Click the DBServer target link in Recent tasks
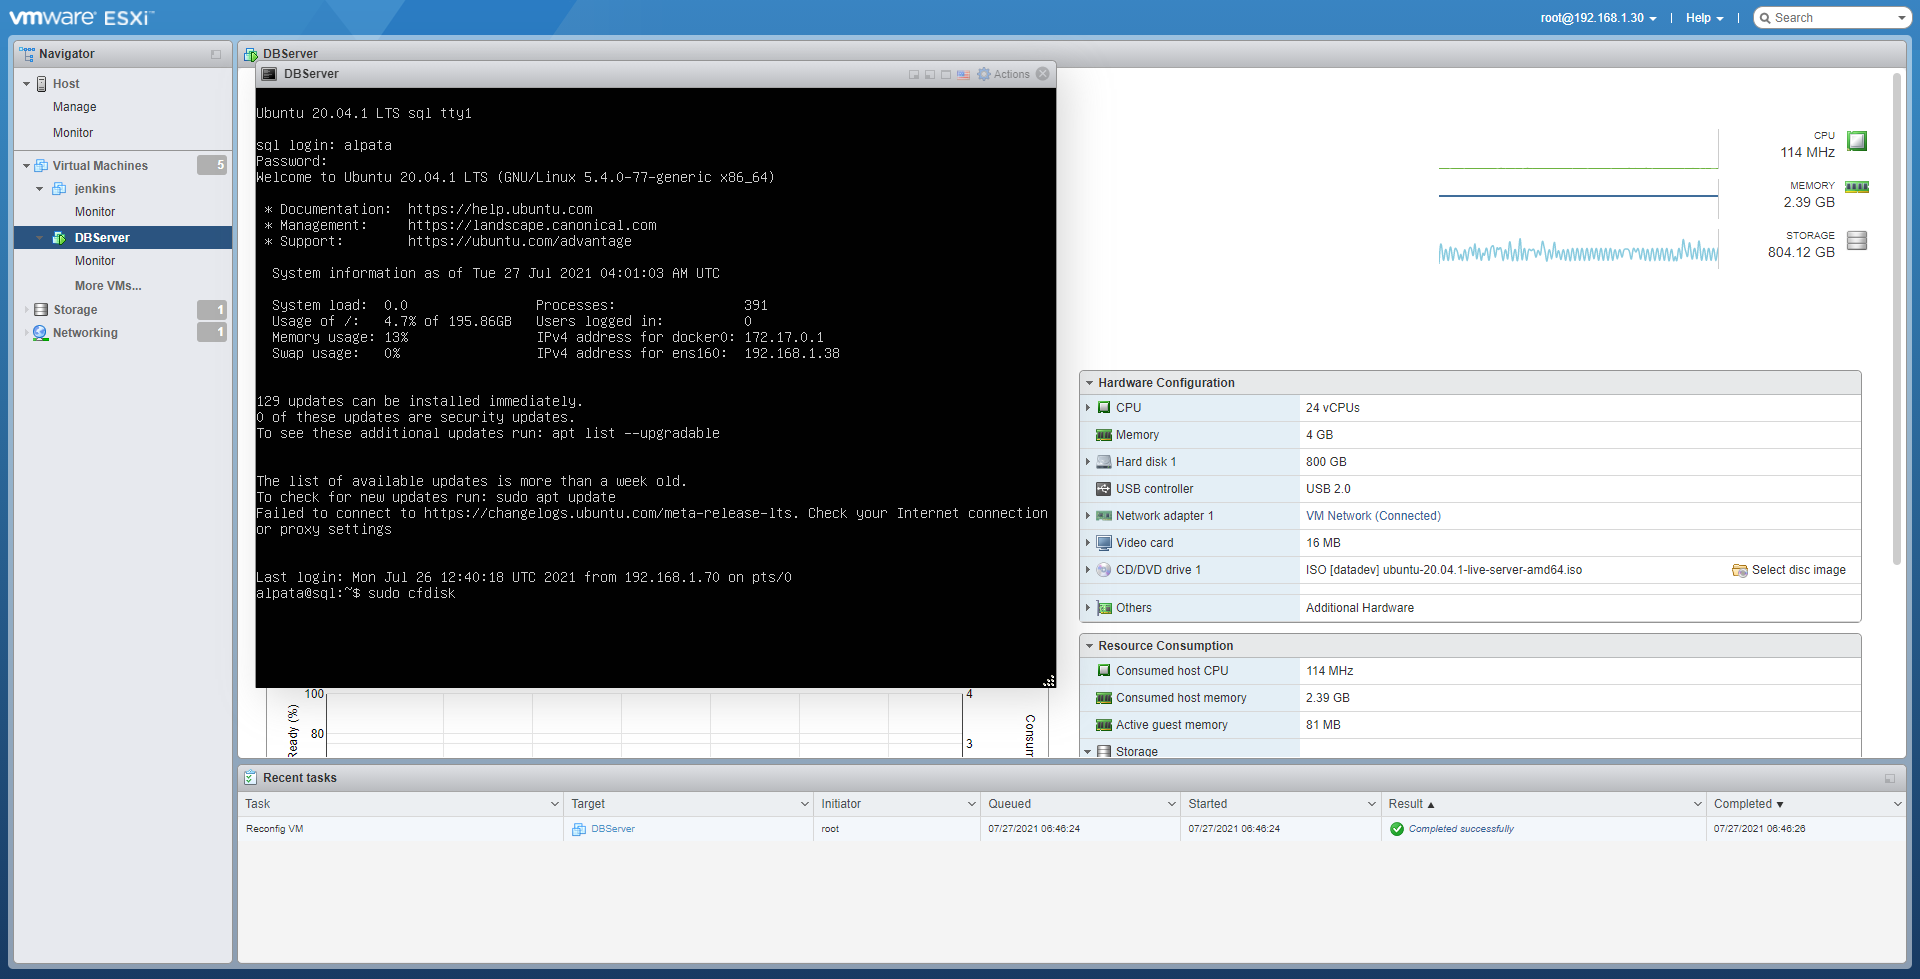The image size is (1920, 979). 612,829
